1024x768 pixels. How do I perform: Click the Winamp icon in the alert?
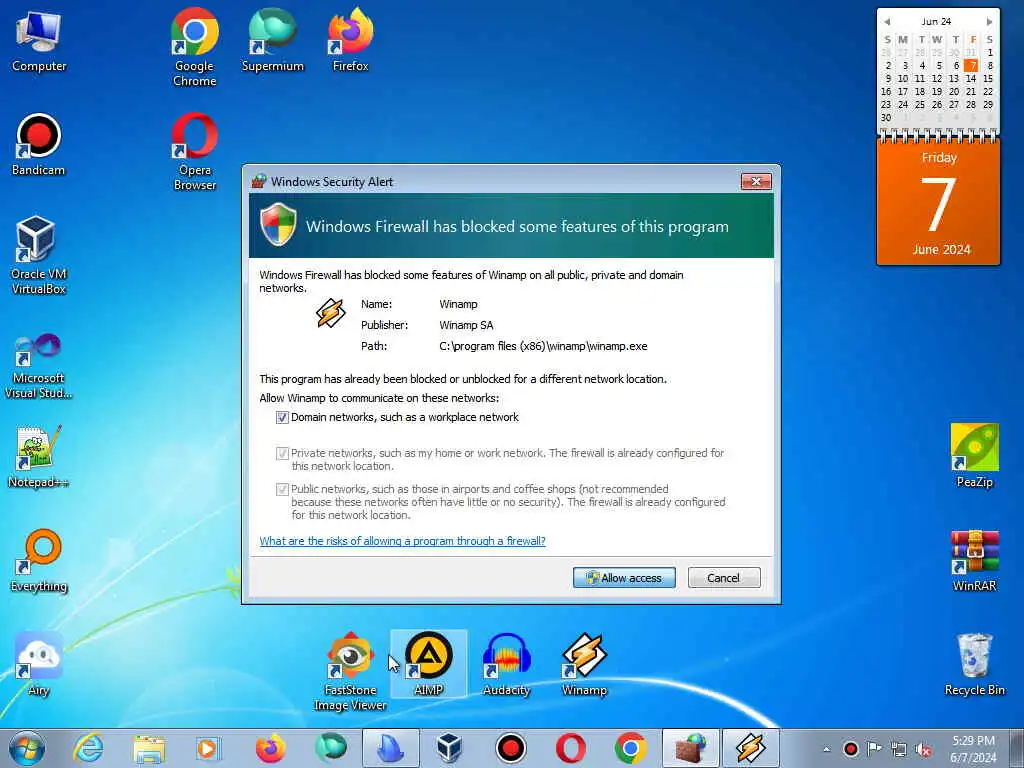(330, 313)
